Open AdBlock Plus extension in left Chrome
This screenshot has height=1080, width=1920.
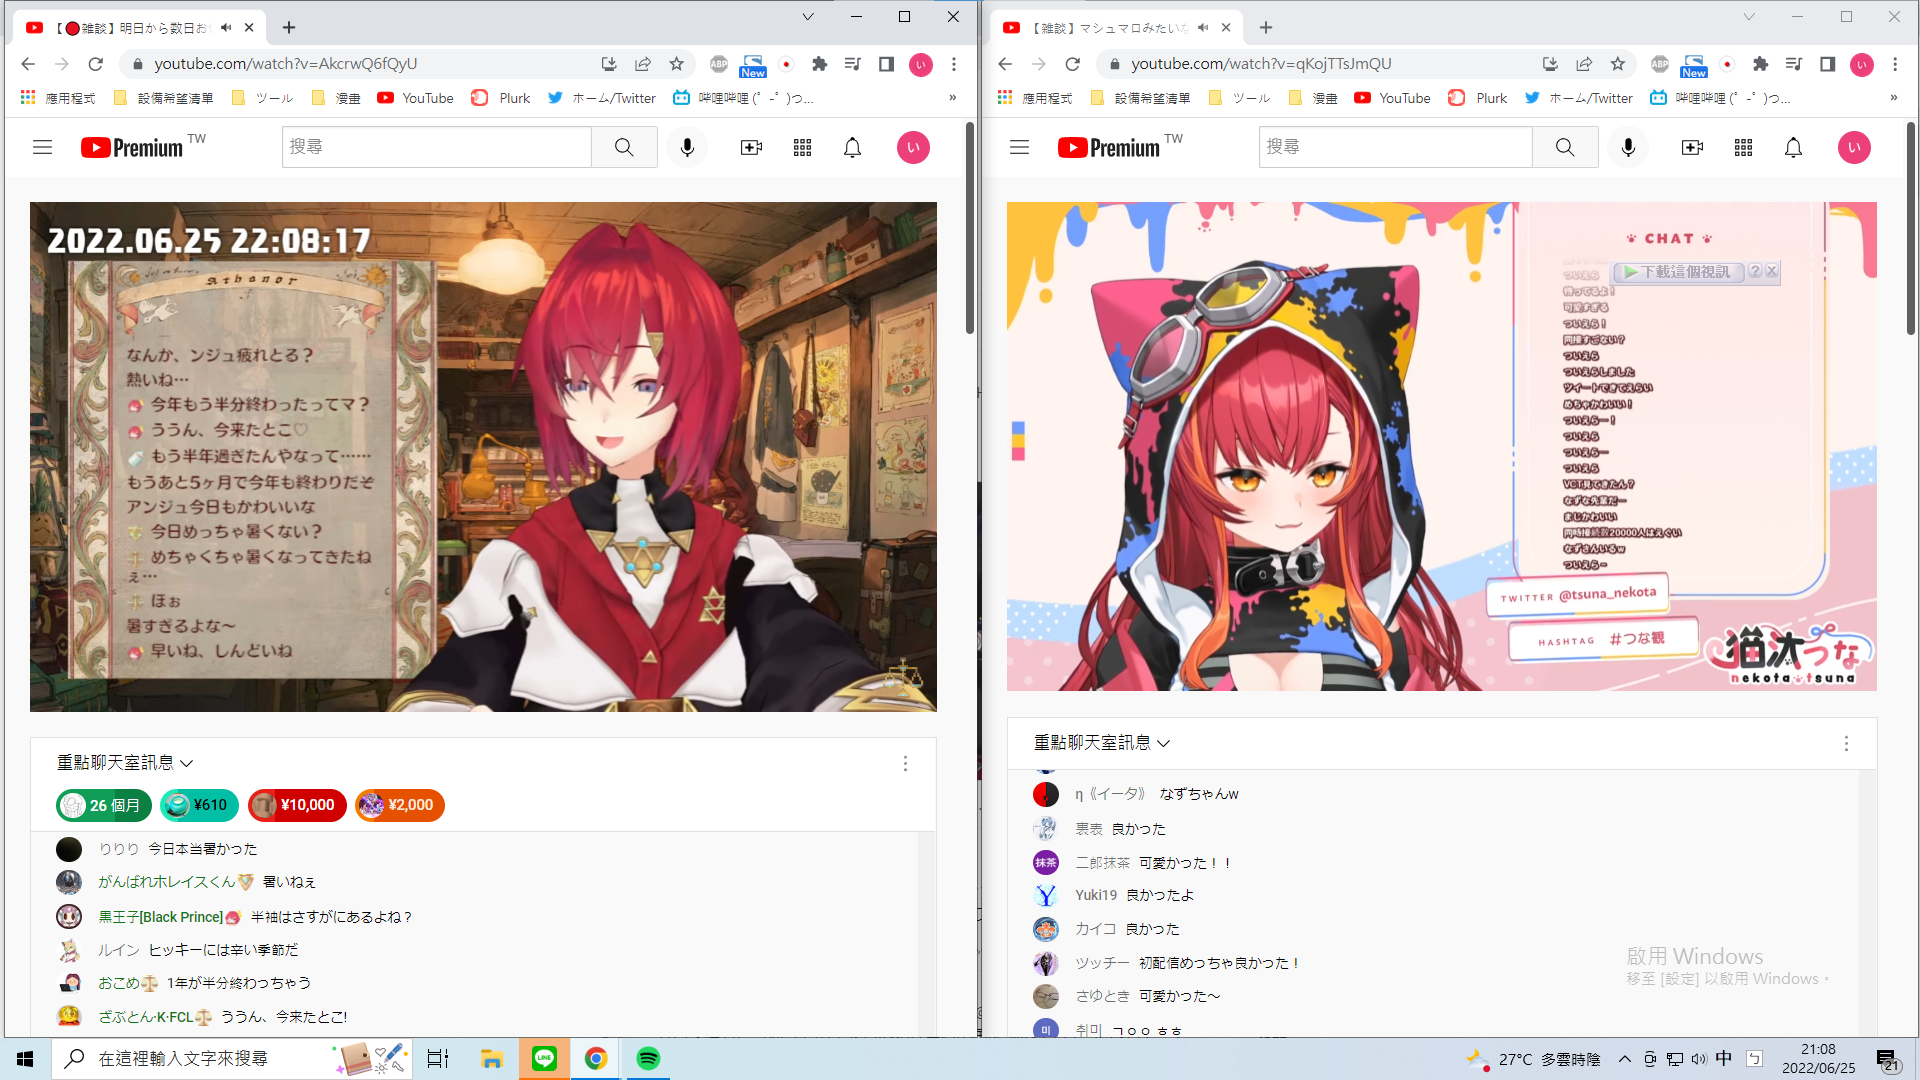click(x=719, y=64)
